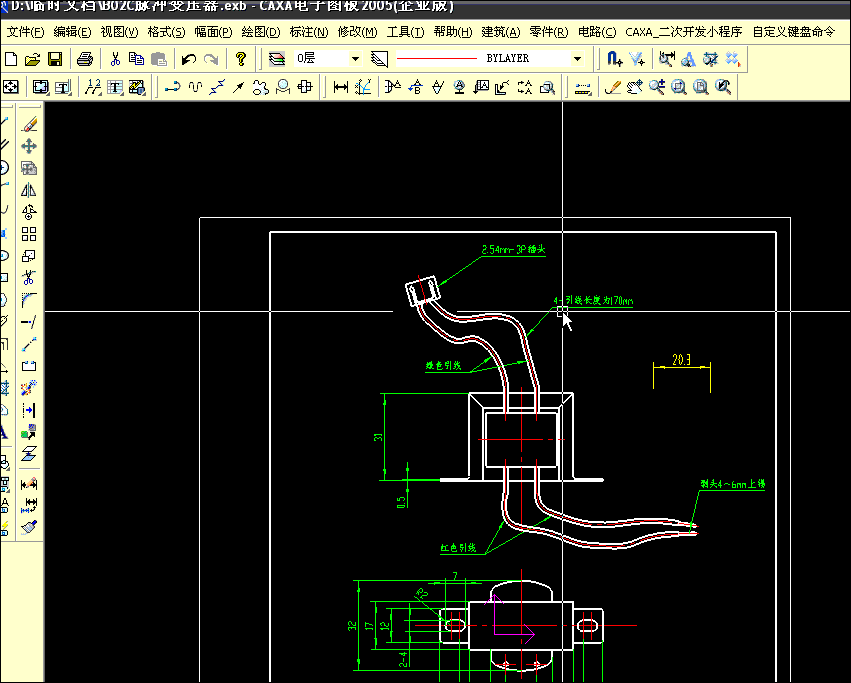The width and height of the screenshot is (851, 683).
Task: Click the blue magnet snap icon
Action: tap(614, 59)
